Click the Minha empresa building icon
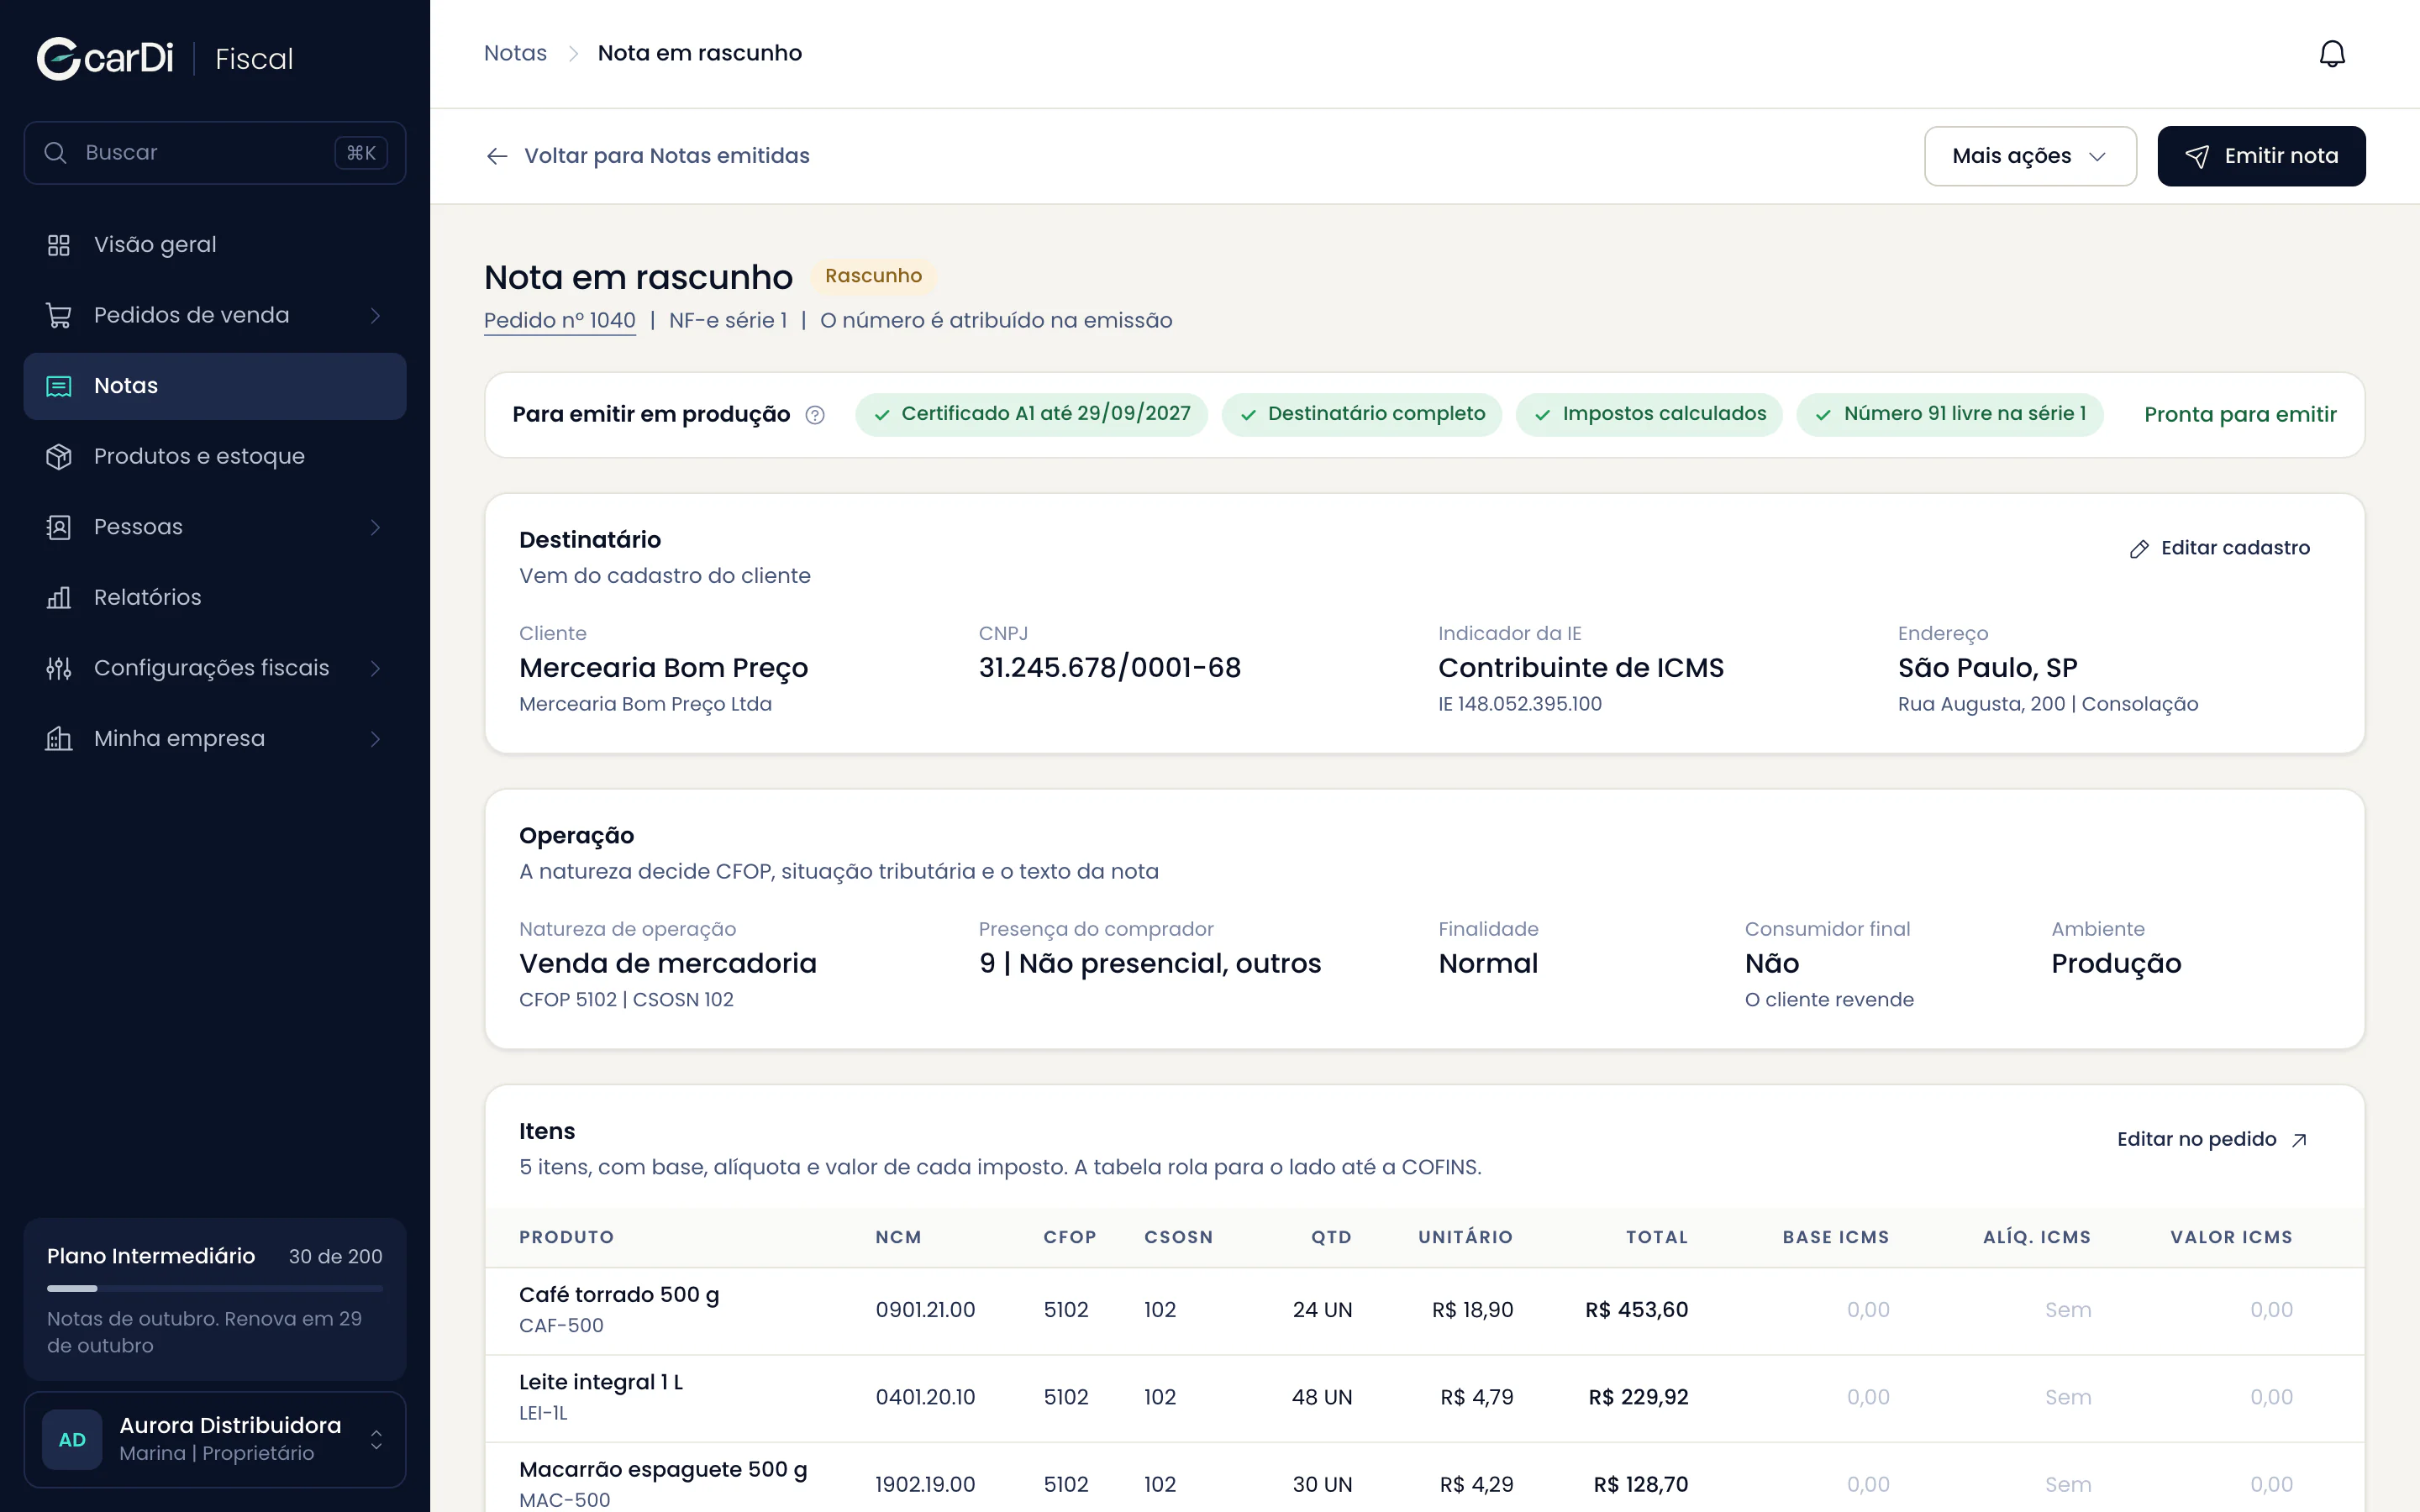Screen dimensions: 2420x1512 click(x=59, y=738)
